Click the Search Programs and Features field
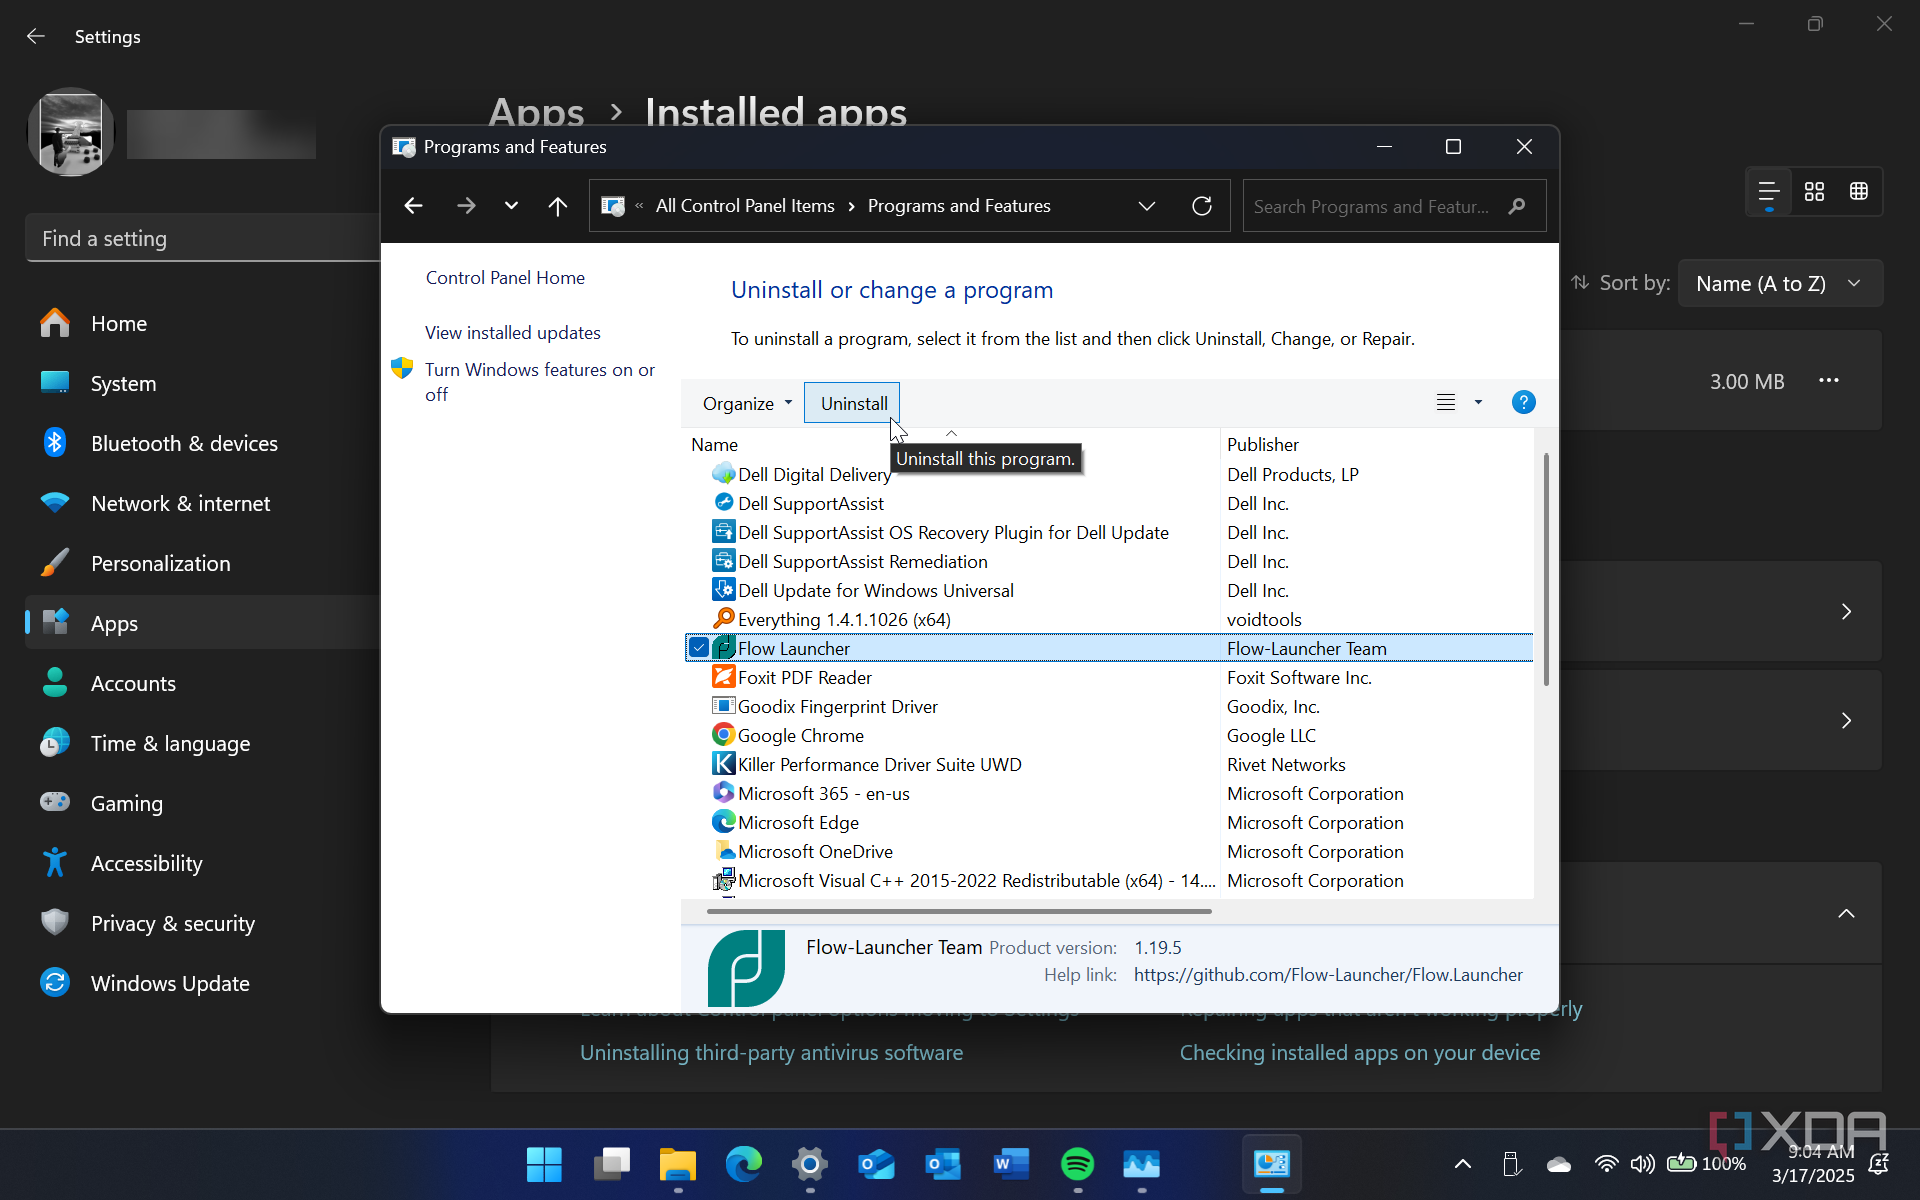 pos(1394,206)
